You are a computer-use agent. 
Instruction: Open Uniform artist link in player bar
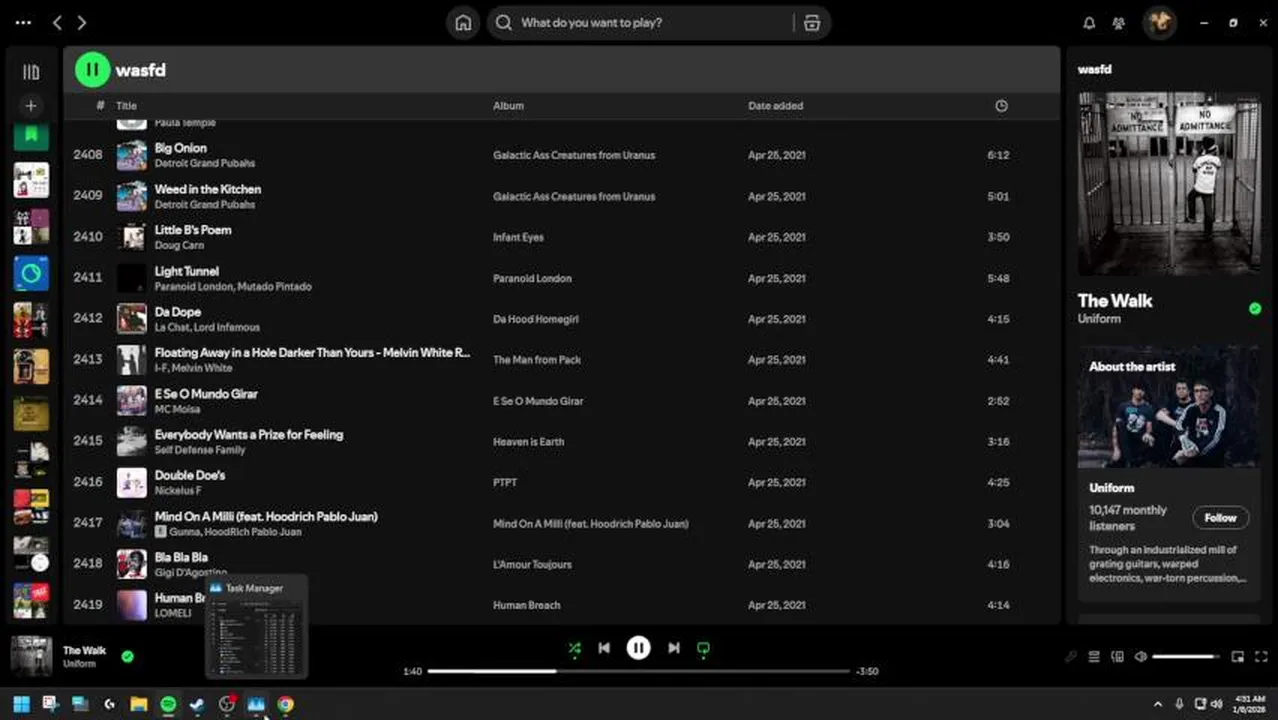pos(79,664)
